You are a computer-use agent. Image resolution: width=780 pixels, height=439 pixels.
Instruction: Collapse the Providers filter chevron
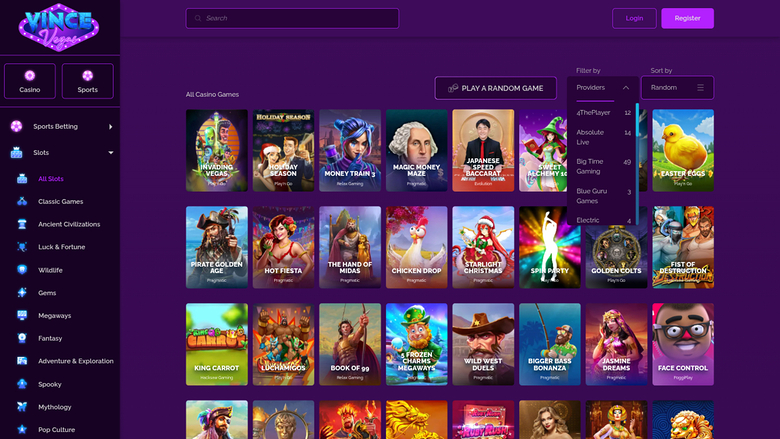(626, 88)
